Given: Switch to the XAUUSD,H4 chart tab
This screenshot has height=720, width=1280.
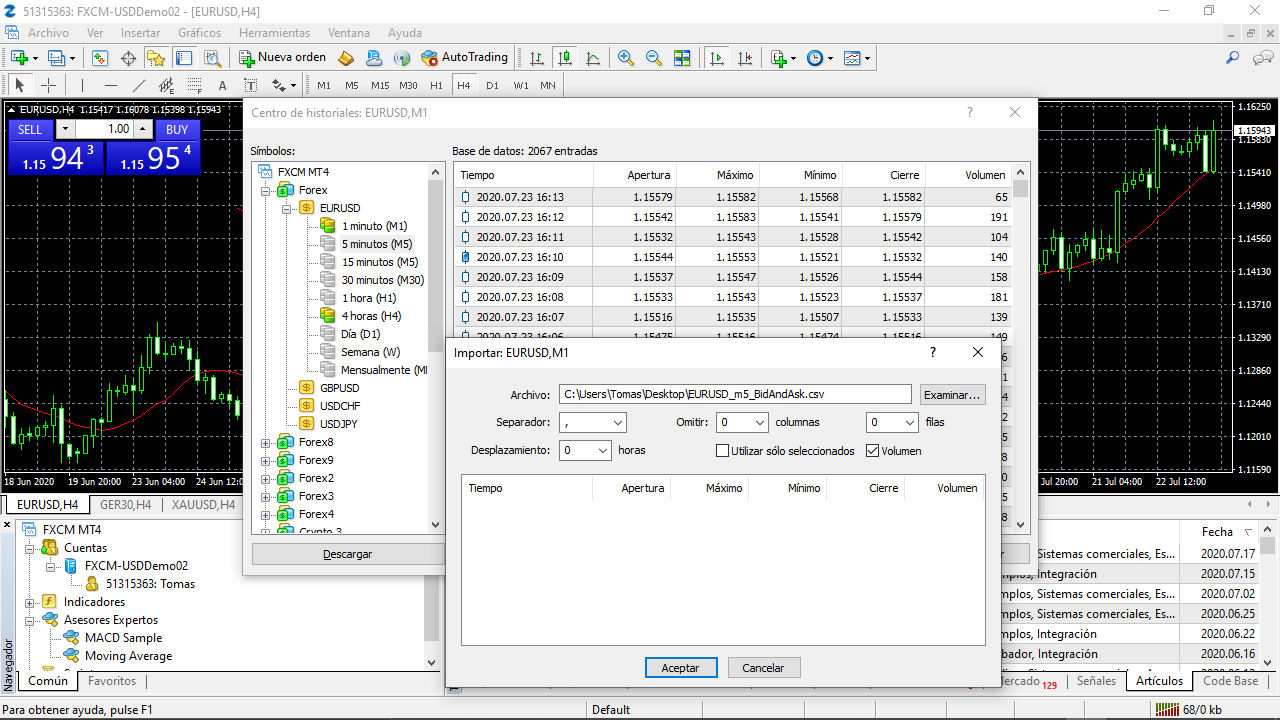Looking at the screenshot, I should (203, 505).
